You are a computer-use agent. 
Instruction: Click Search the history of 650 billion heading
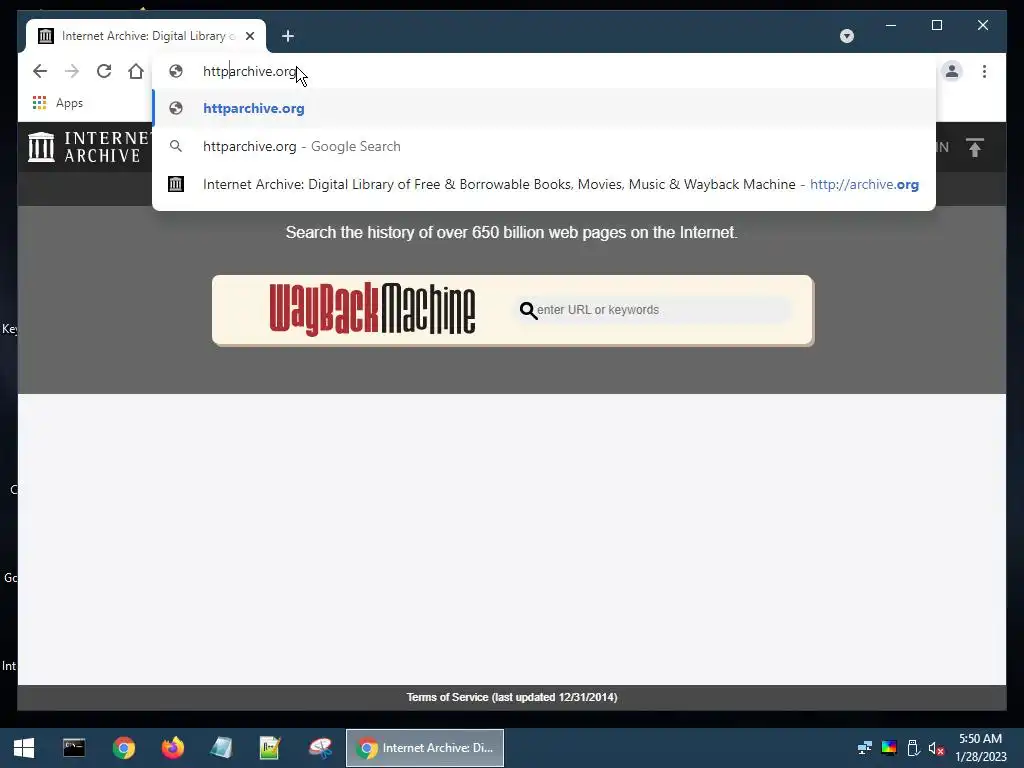point(511,232)
